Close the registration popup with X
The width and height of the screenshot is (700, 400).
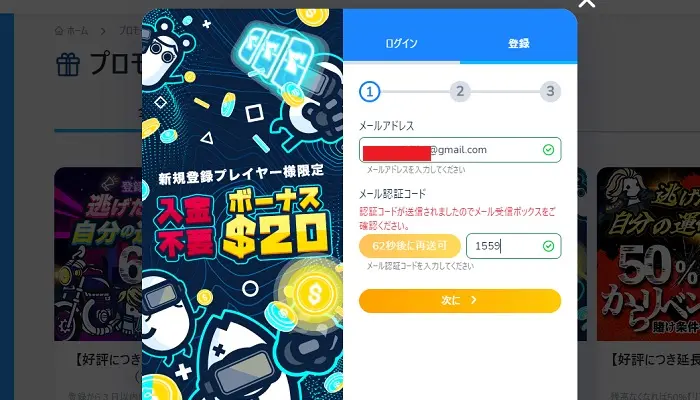pos(587,3)
